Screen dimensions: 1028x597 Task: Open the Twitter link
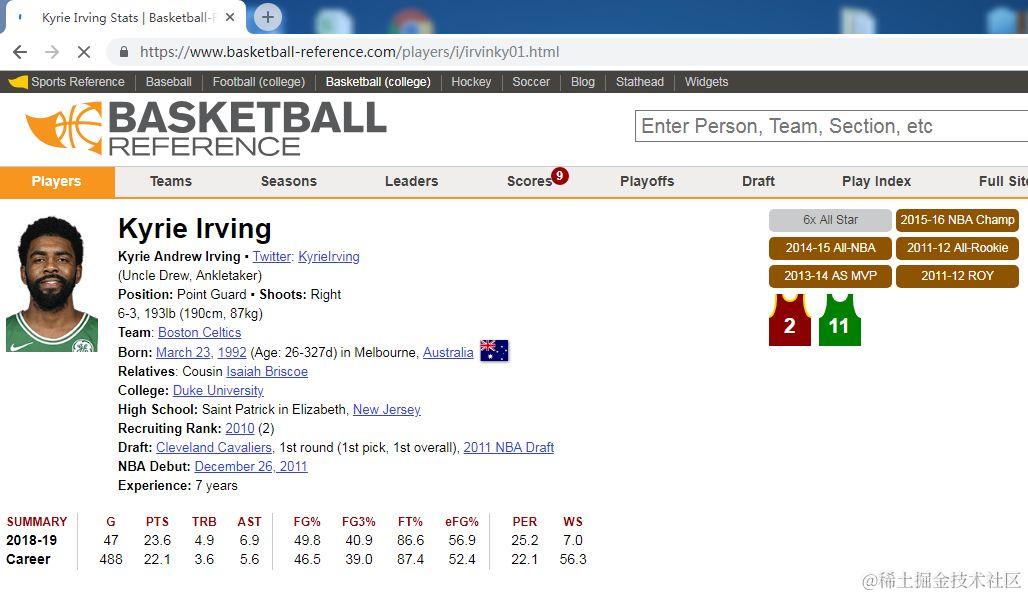click(272, 256)
